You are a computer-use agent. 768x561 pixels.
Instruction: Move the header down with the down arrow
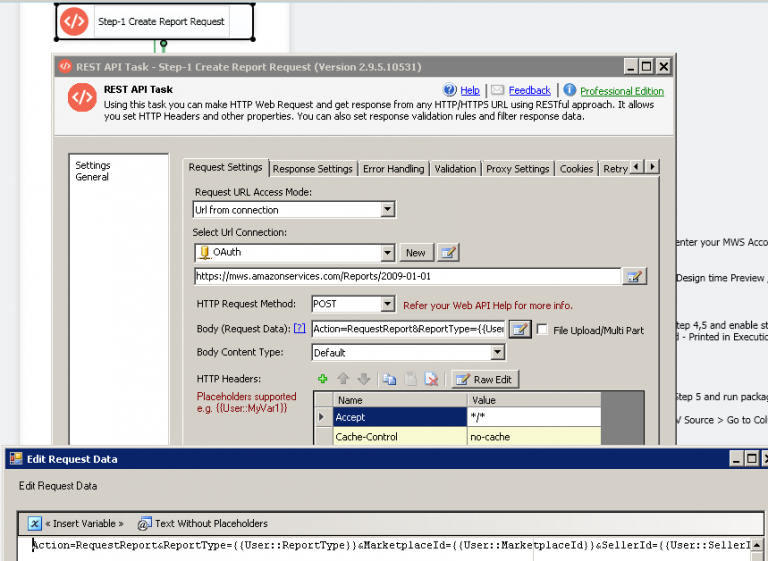tap(363, 379)
